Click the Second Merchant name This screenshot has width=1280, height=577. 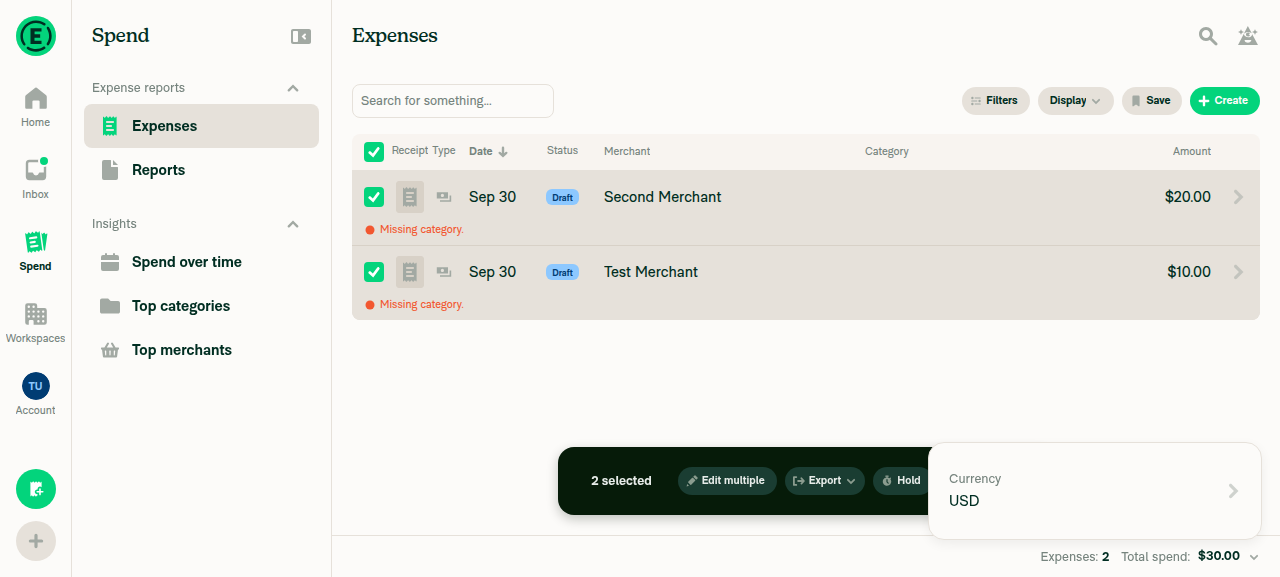pos(663,197)
